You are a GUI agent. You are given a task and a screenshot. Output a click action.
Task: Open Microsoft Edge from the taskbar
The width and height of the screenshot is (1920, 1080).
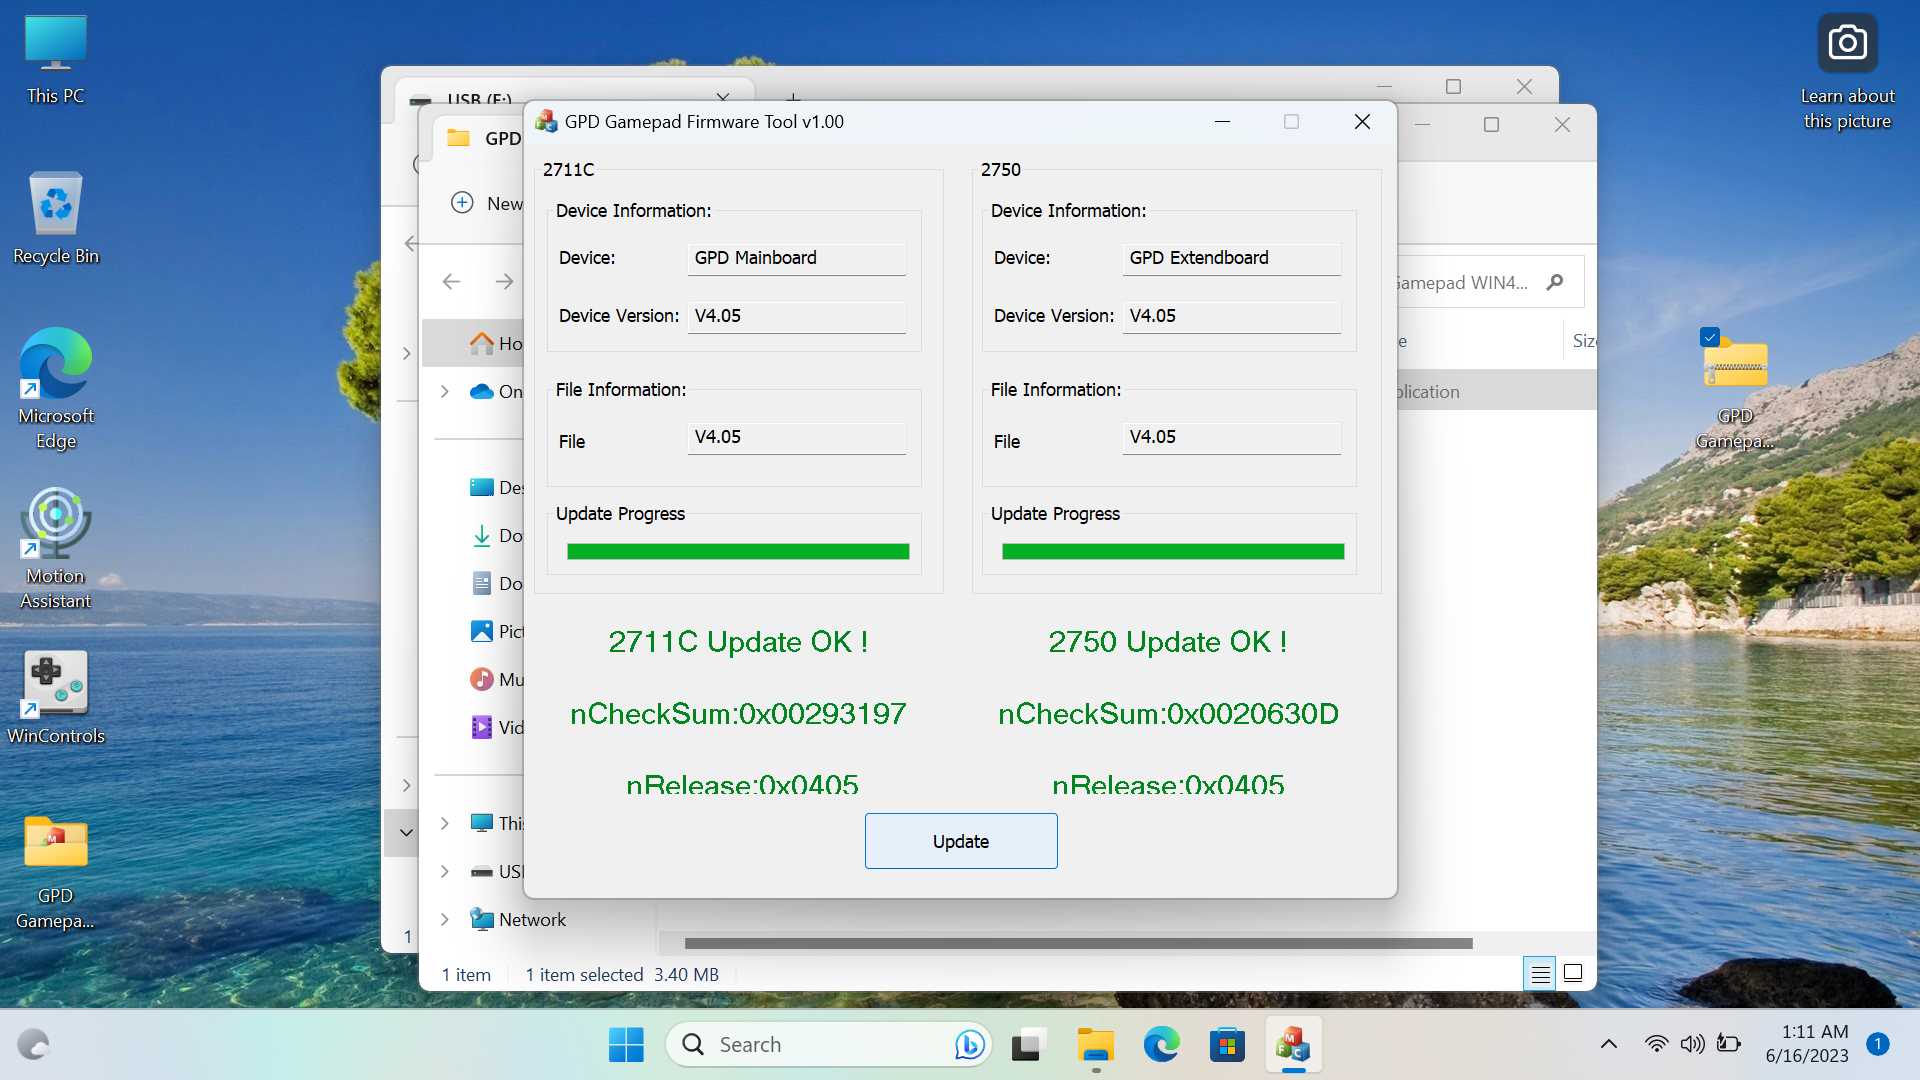point(1161,1044)
